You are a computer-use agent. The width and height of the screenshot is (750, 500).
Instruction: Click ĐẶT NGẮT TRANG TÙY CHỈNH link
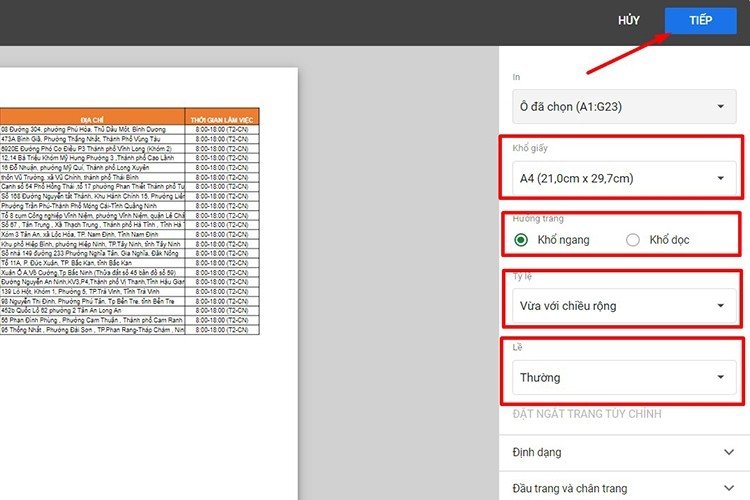(587, 414)
